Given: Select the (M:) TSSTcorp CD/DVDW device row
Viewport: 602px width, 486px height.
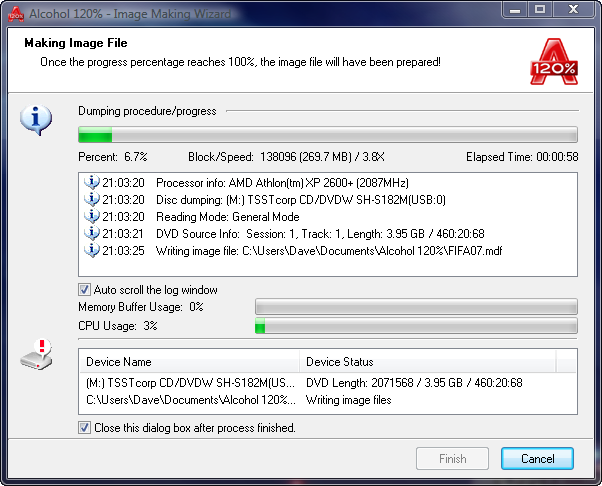Looking at the screenshot, I should tap(328, 383).
